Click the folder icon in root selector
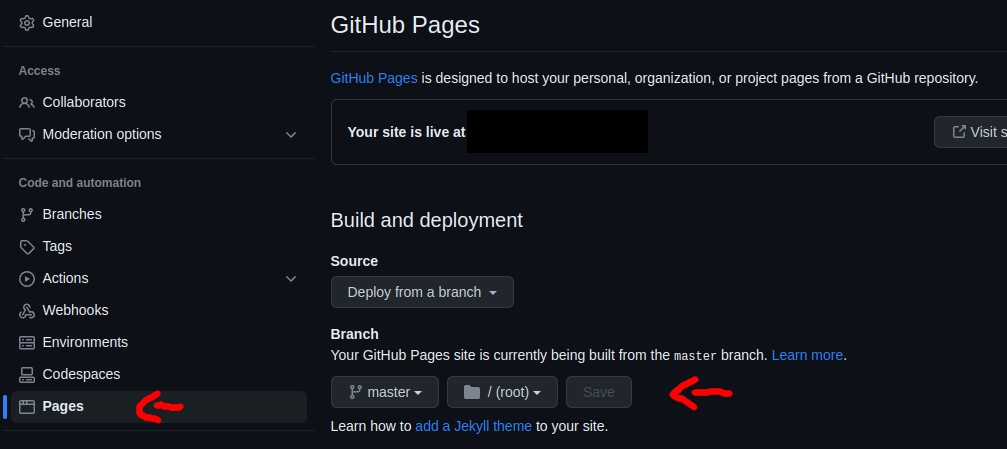This screenshot has width=1007, height=449. [472, 392]
